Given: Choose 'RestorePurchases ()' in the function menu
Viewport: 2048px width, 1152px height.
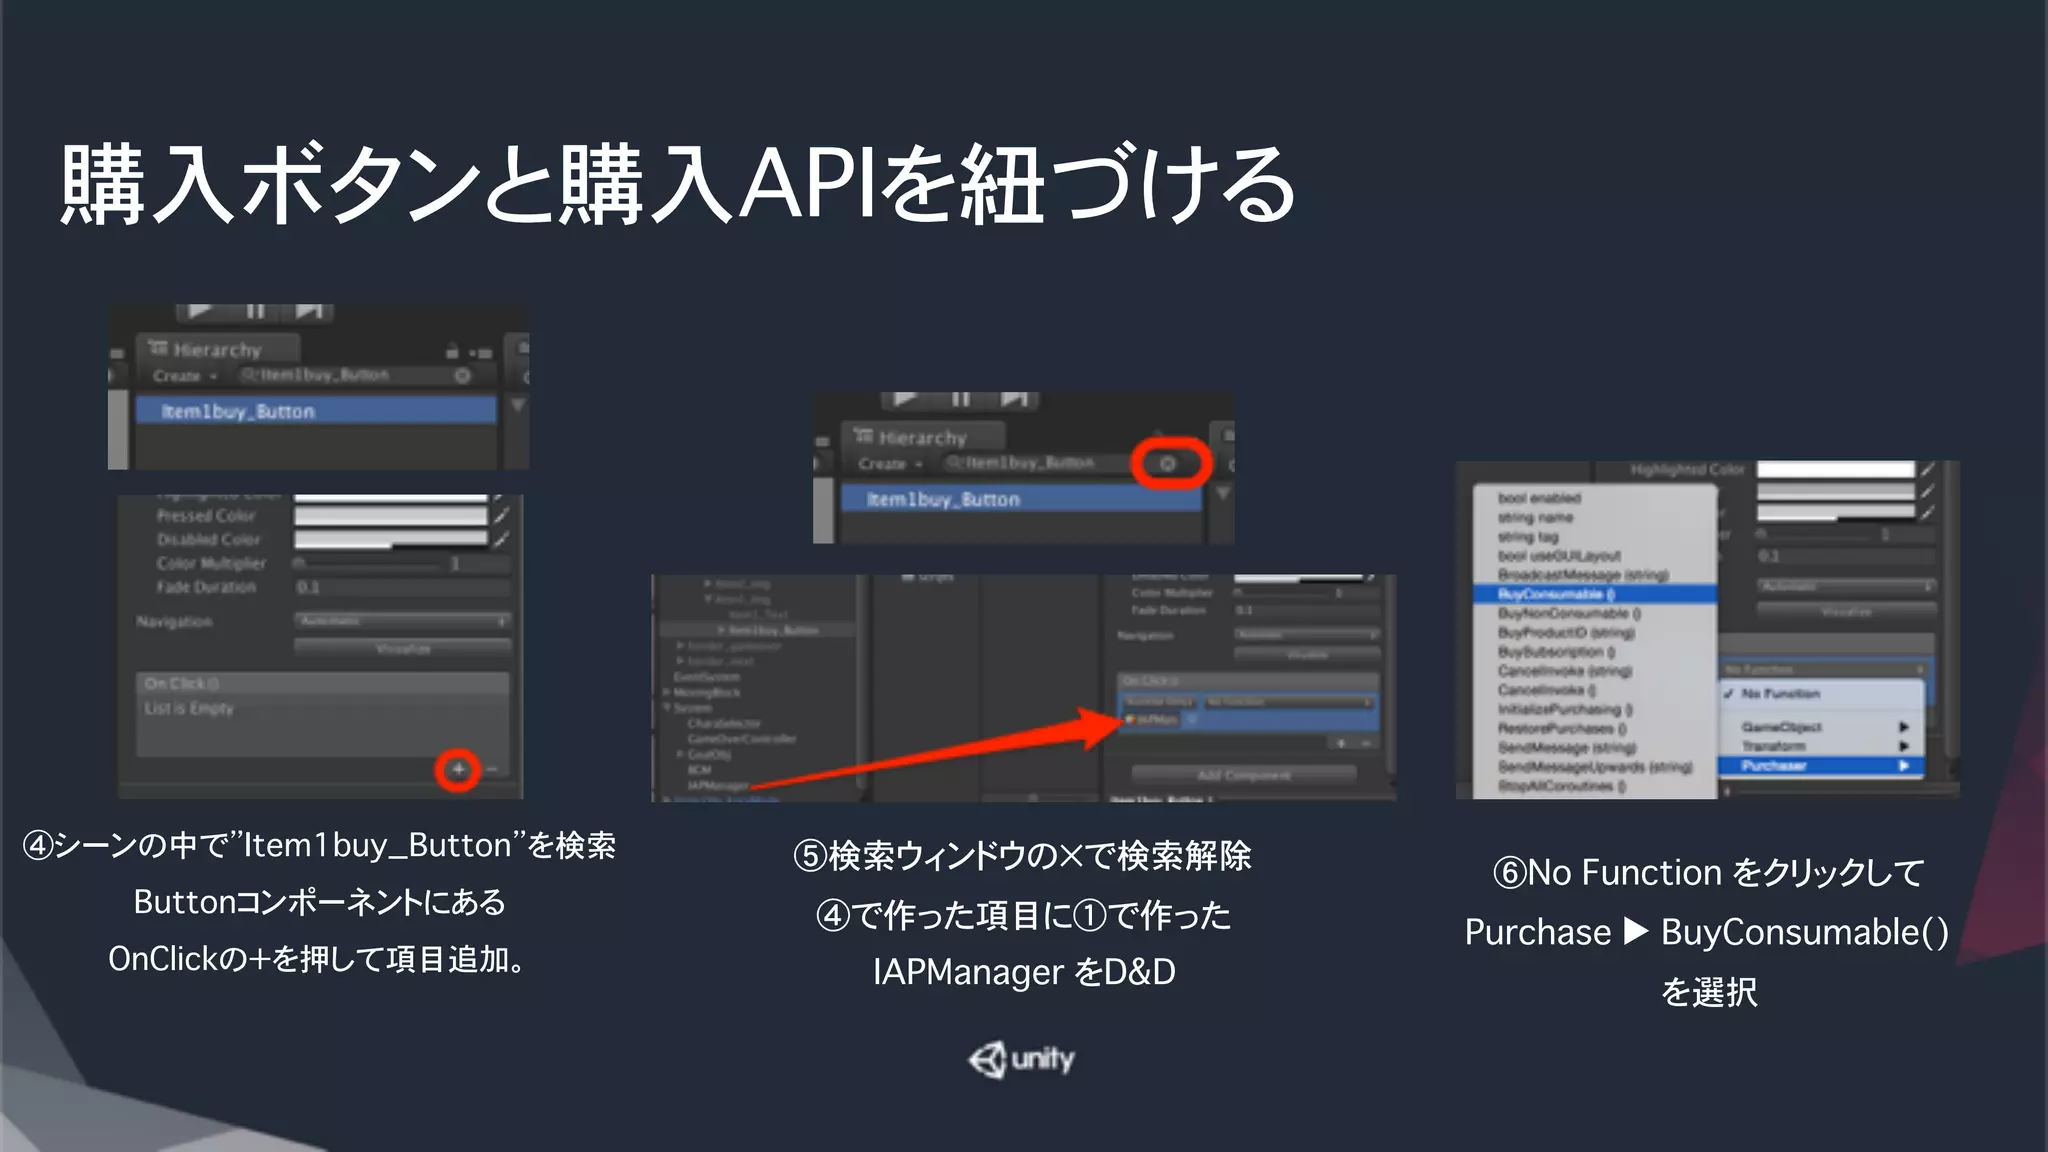Looking at the screenshot, I should (x=1595, y=729).
